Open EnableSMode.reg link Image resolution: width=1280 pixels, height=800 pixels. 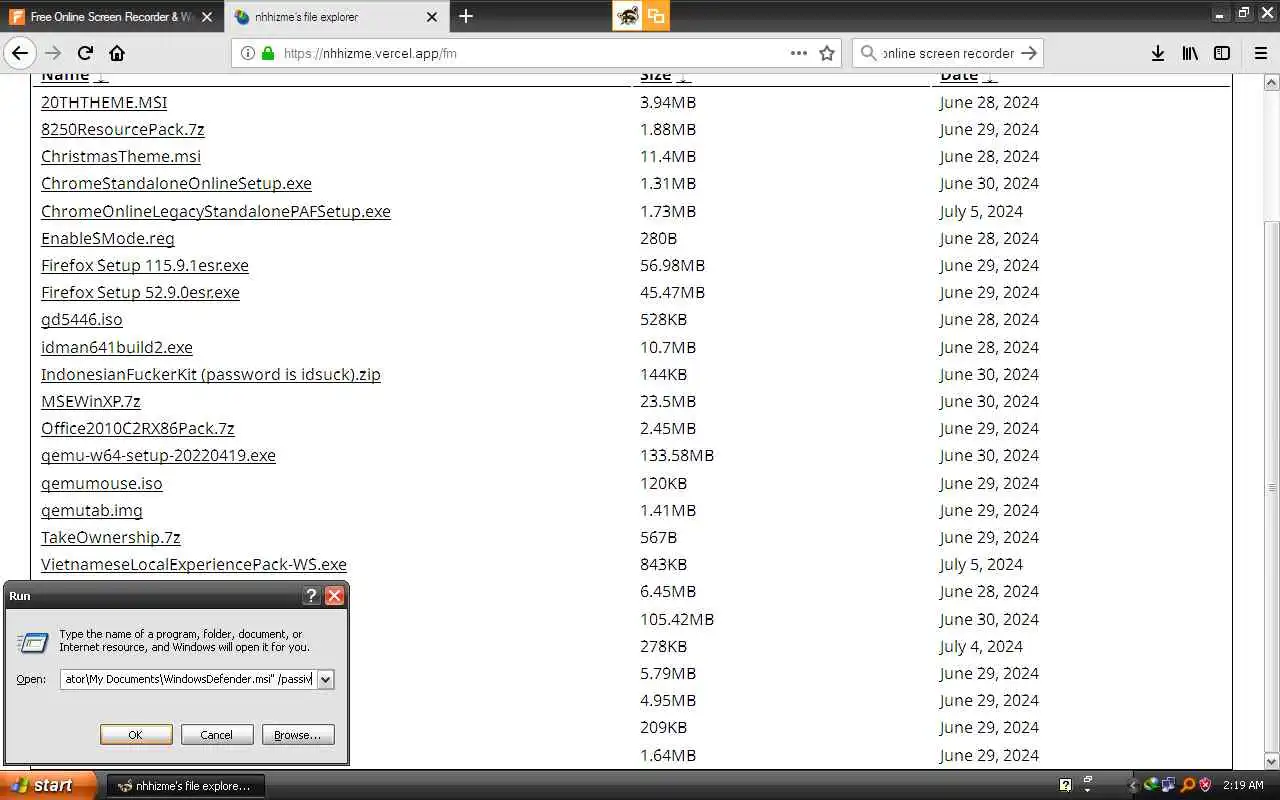[108, 238]
